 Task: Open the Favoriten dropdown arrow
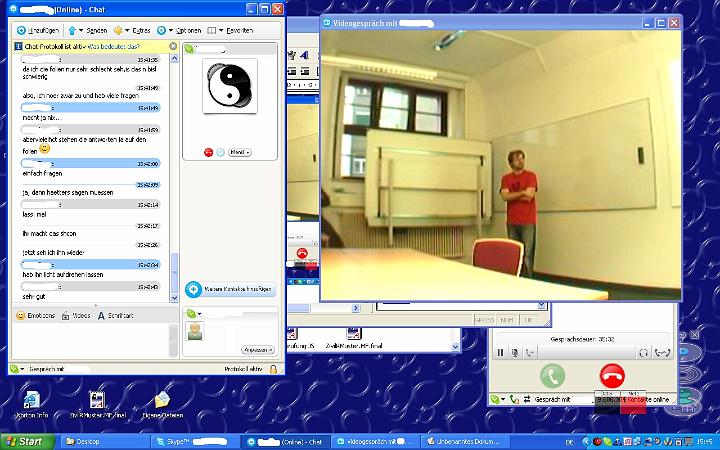tap(221, 30)
